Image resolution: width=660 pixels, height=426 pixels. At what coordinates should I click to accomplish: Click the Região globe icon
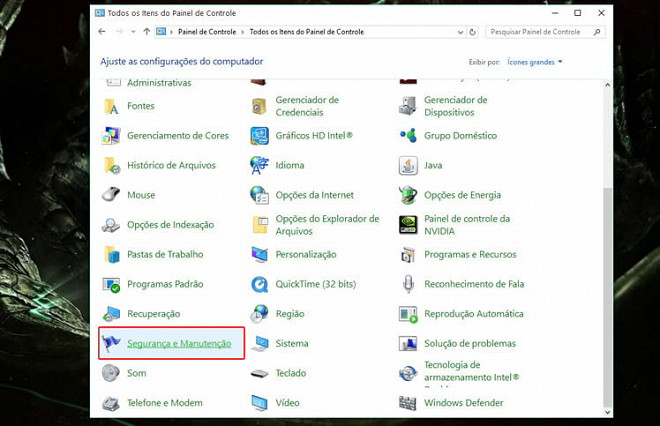260,314
